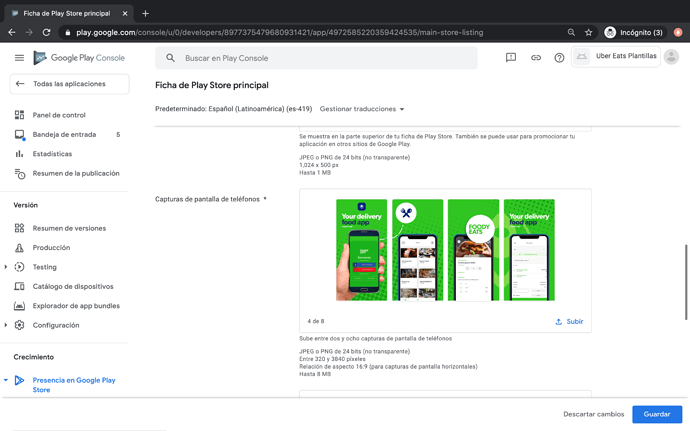The height and width of the screenshot is (431, 690).
Task: Expand the Configuración section in sidebar
Action: (6, 325)
